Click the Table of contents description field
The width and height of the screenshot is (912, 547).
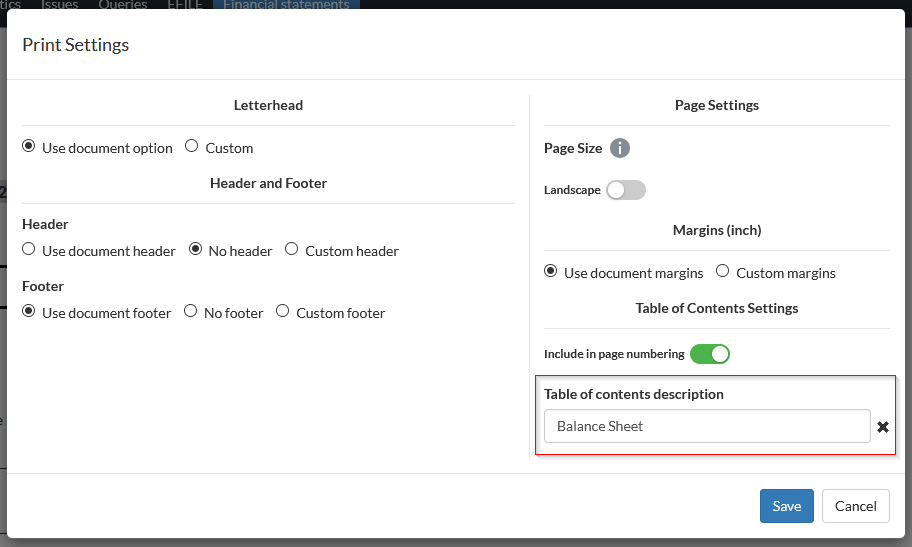tap(706, 426)
